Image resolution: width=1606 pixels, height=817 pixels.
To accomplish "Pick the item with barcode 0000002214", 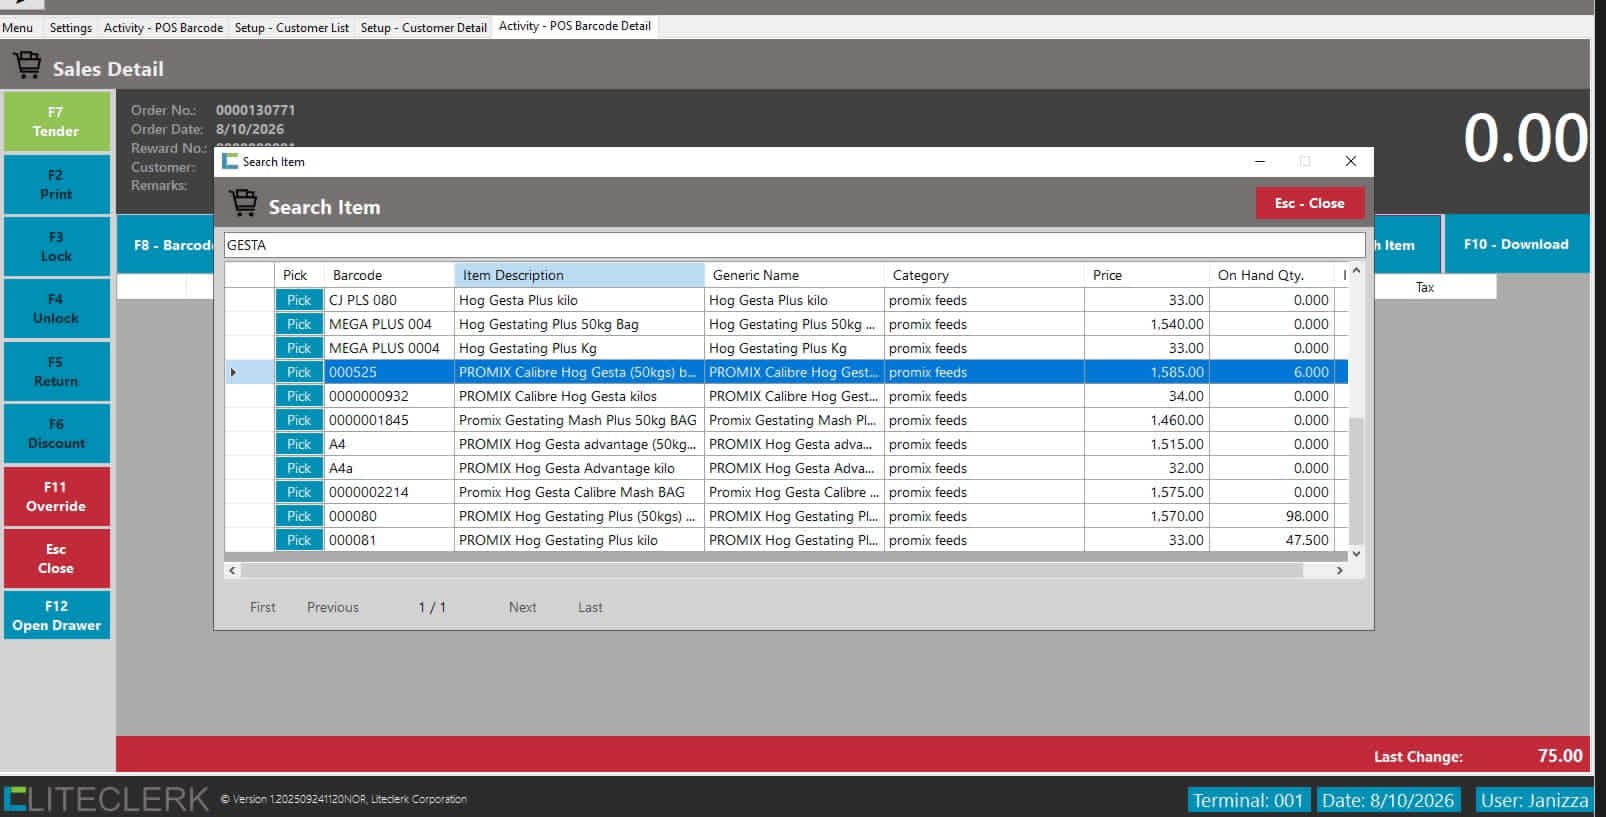I will click(x=299, y=492).
